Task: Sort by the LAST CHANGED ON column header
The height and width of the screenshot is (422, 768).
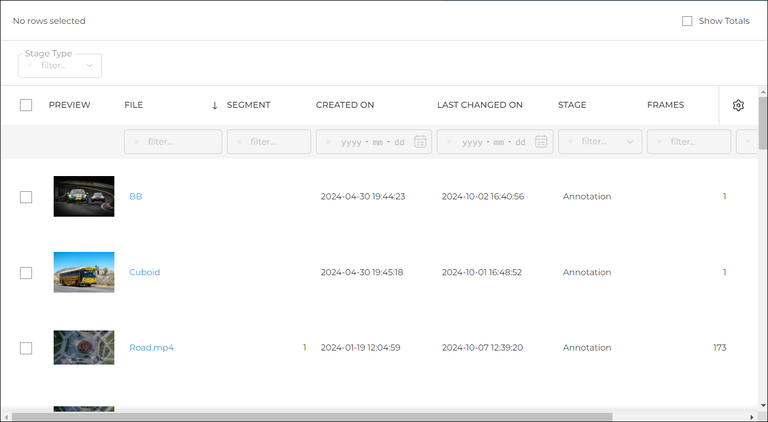Action: [x=480, y=105]
